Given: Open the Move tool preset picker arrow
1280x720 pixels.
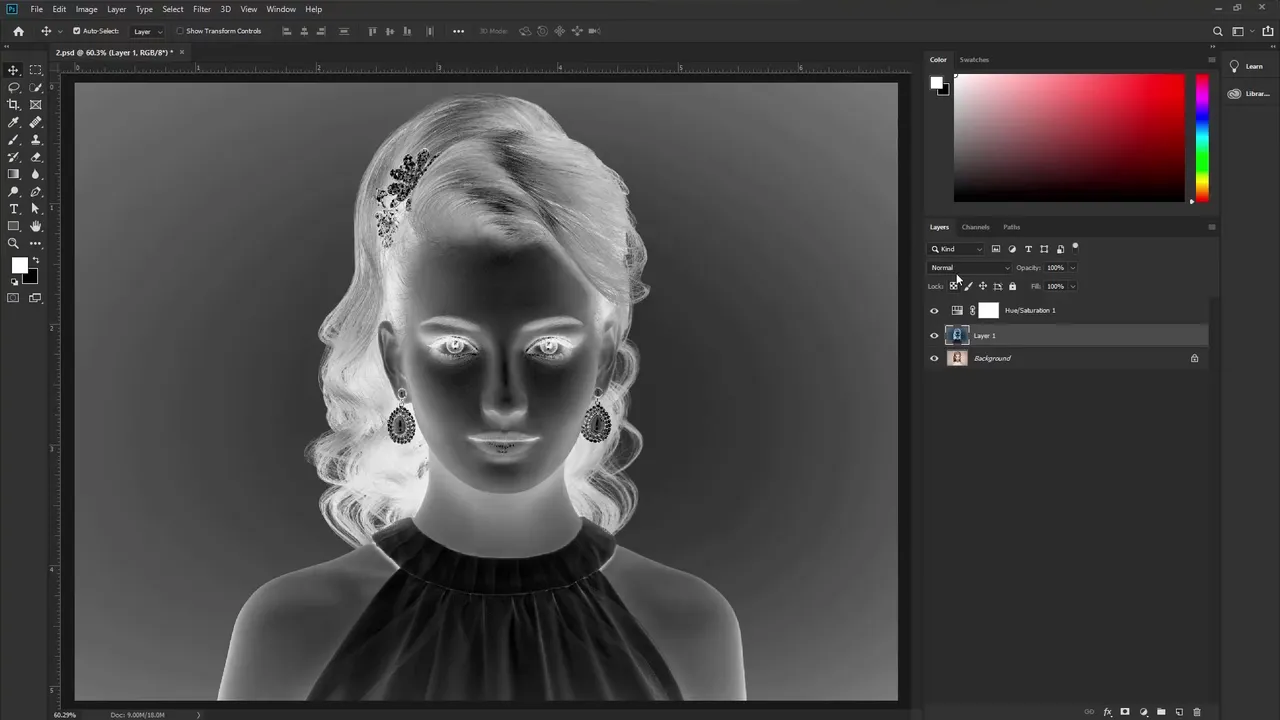Looking at the screenshot, I should coord(60,32).
